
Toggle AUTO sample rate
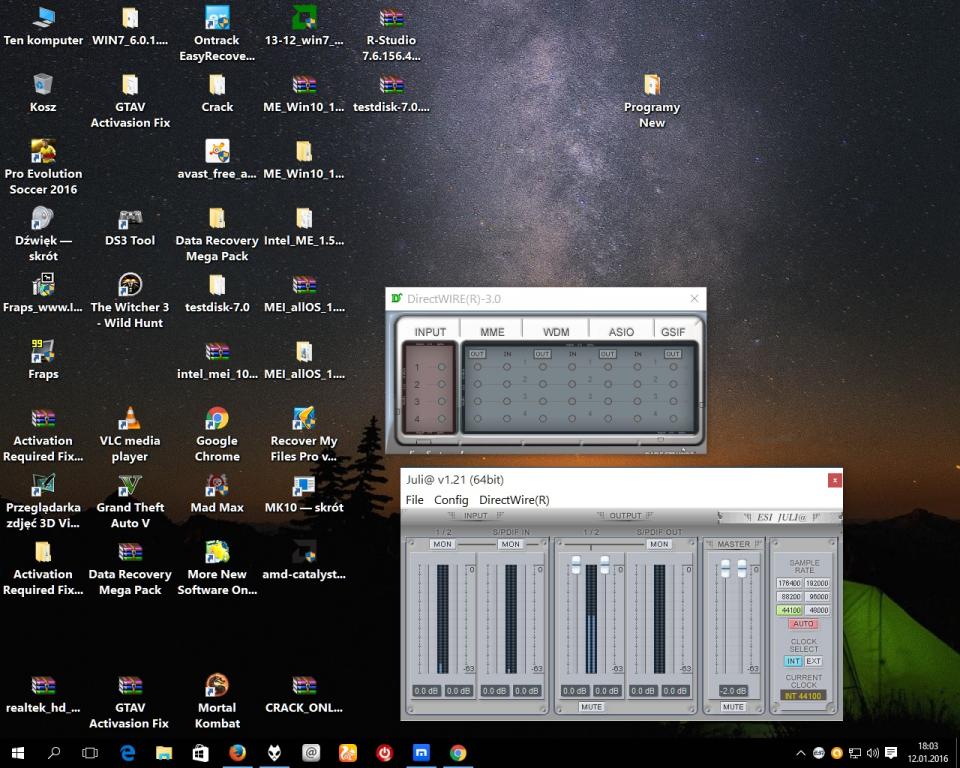(803, 623)
